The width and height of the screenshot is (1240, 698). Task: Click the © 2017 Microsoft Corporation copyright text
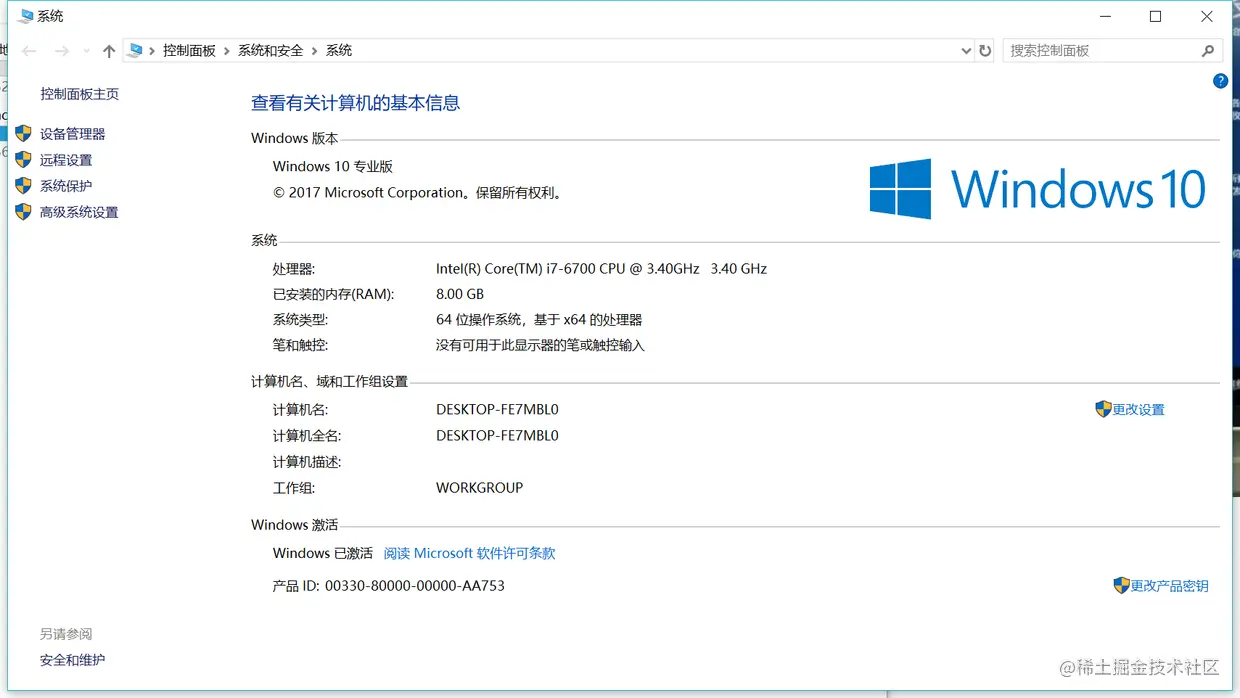click(417, 193)
